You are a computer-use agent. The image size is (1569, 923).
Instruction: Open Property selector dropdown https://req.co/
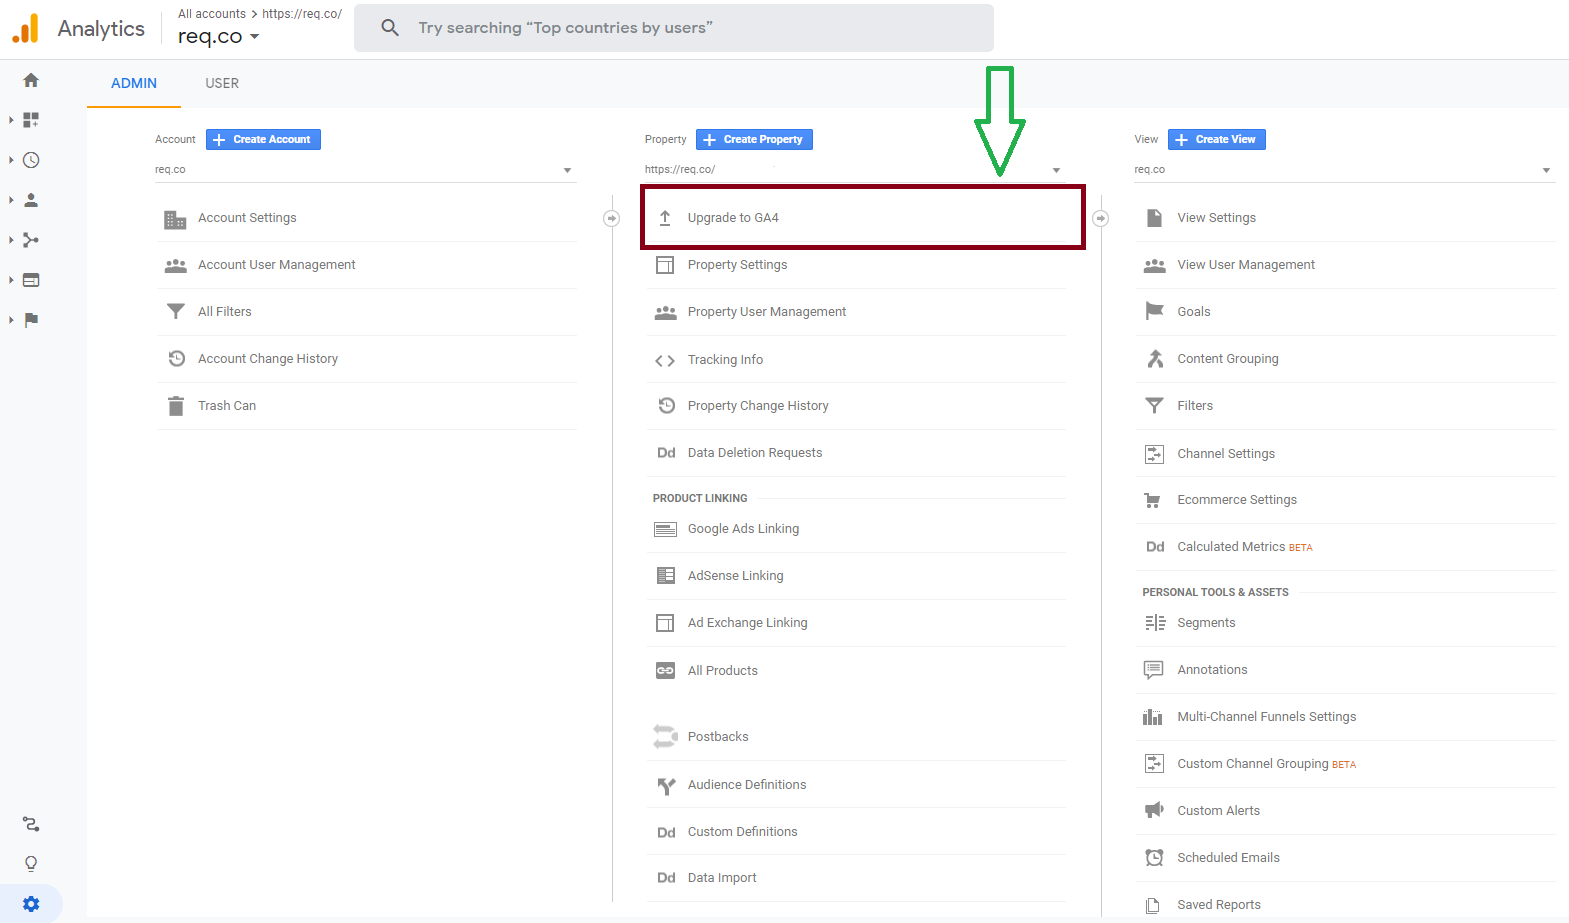[x=854, y=170]
